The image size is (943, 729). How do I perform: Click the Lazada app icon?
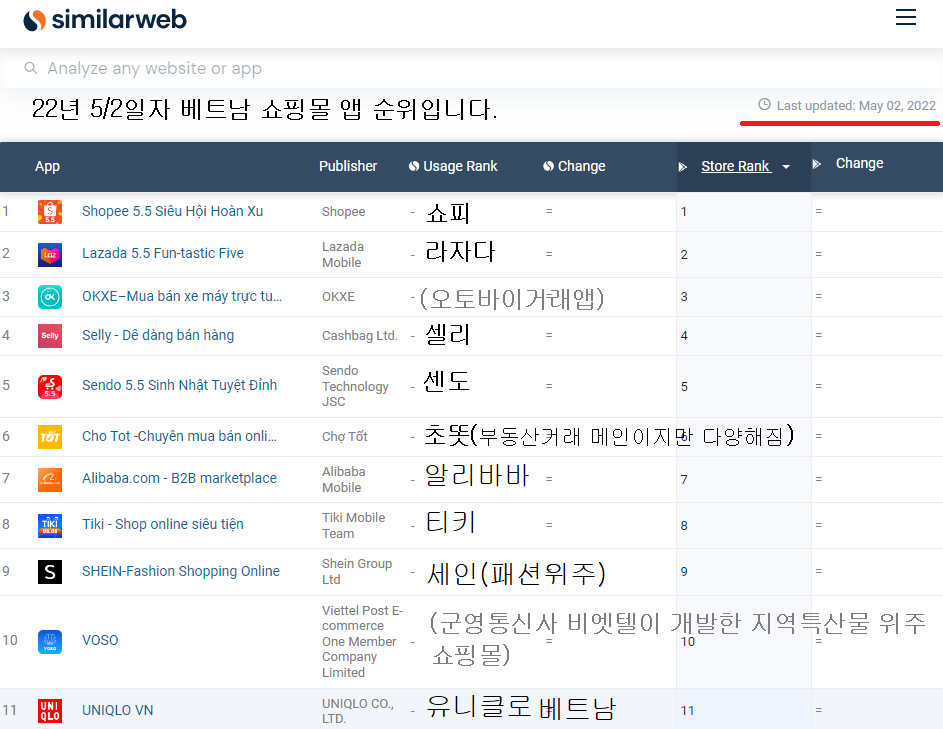pos(49,254)
